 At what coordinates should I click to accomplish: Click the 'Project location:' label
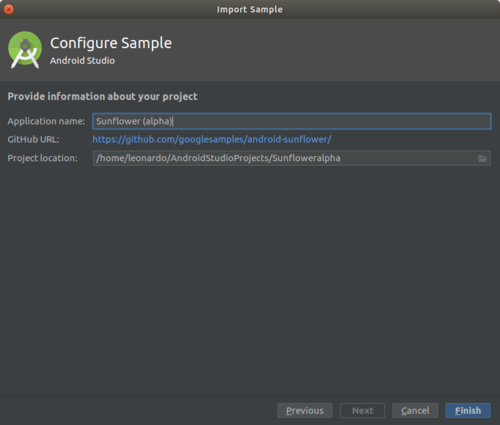click(42, 158)
